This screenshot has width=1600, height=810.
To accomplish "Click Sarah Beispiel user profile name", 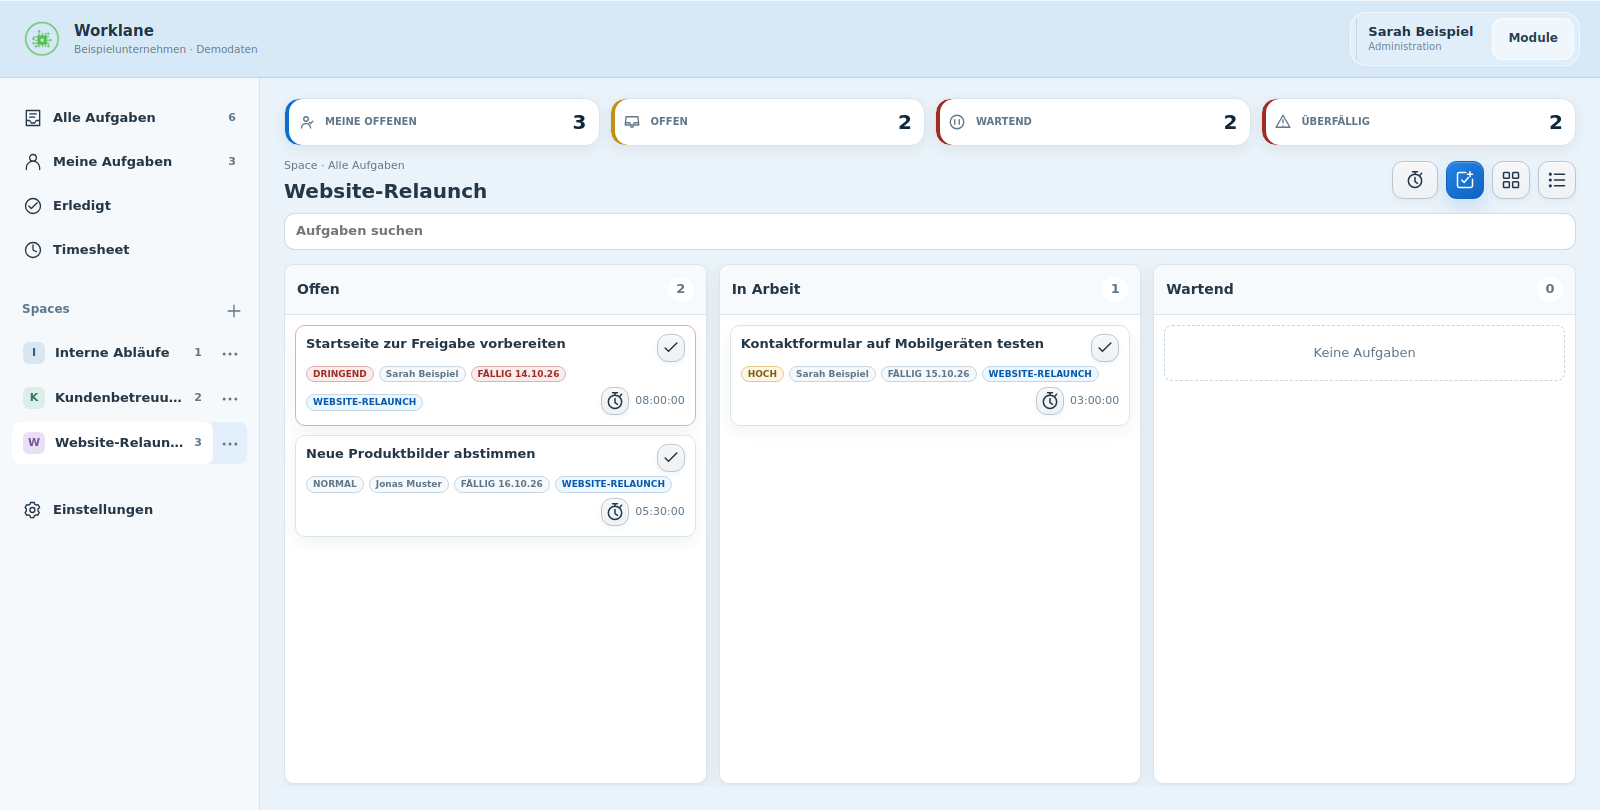I will pos(1421,32).
